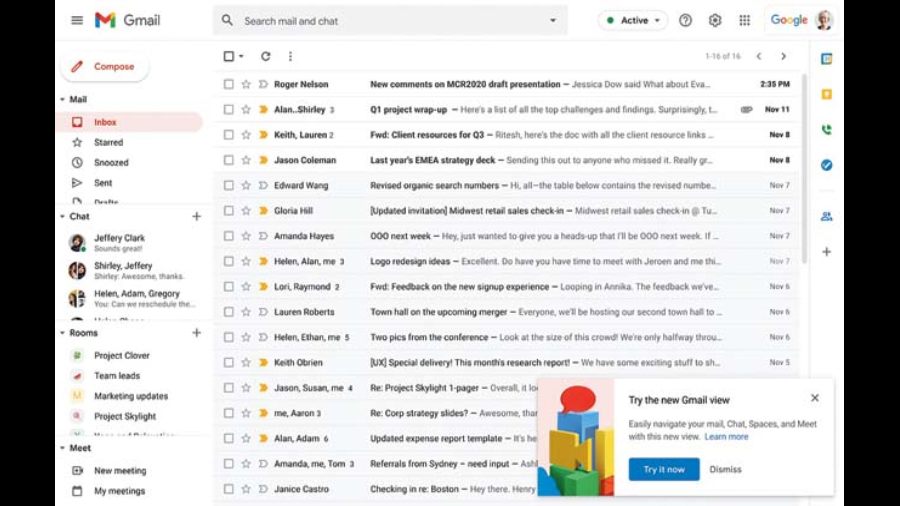Open Q1 project wrap-up email
900x506 pixels.
coord(507,110)
